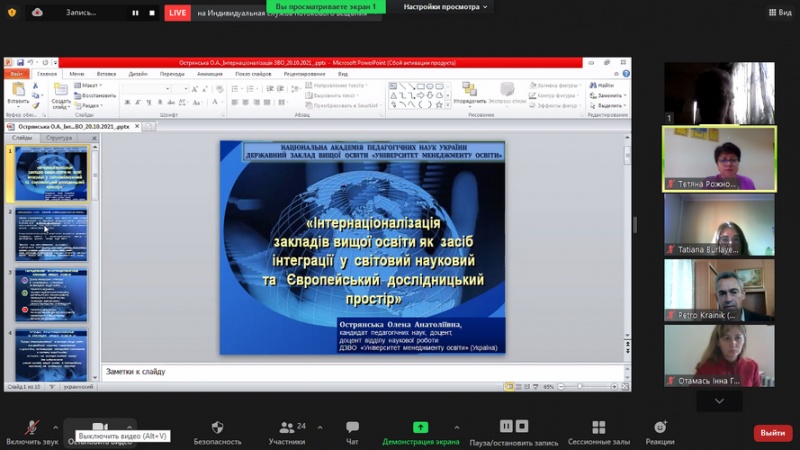This screenshot has width=800, height=450.
Task: Open the Чат chat panel
Action: (352, 428)
